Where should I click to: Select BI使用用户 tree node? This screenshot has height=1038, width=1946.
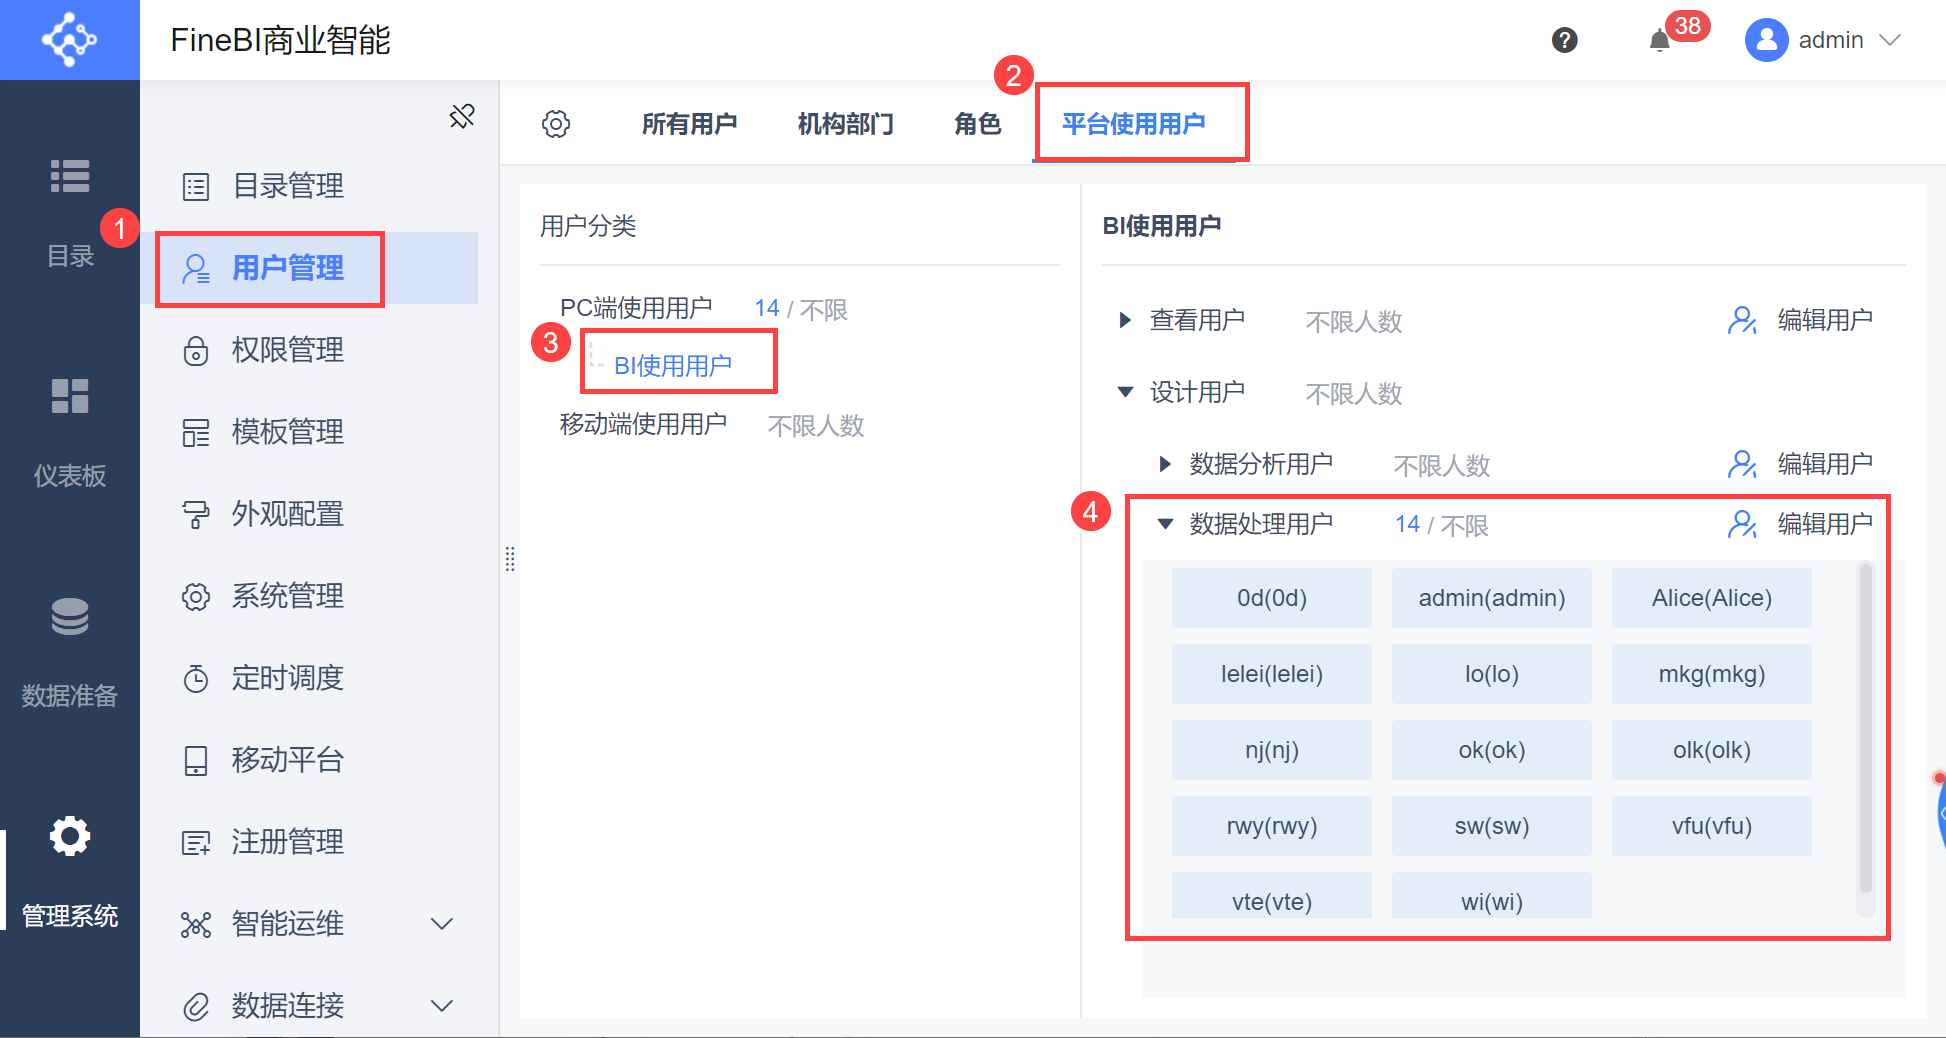coord(673,366)
